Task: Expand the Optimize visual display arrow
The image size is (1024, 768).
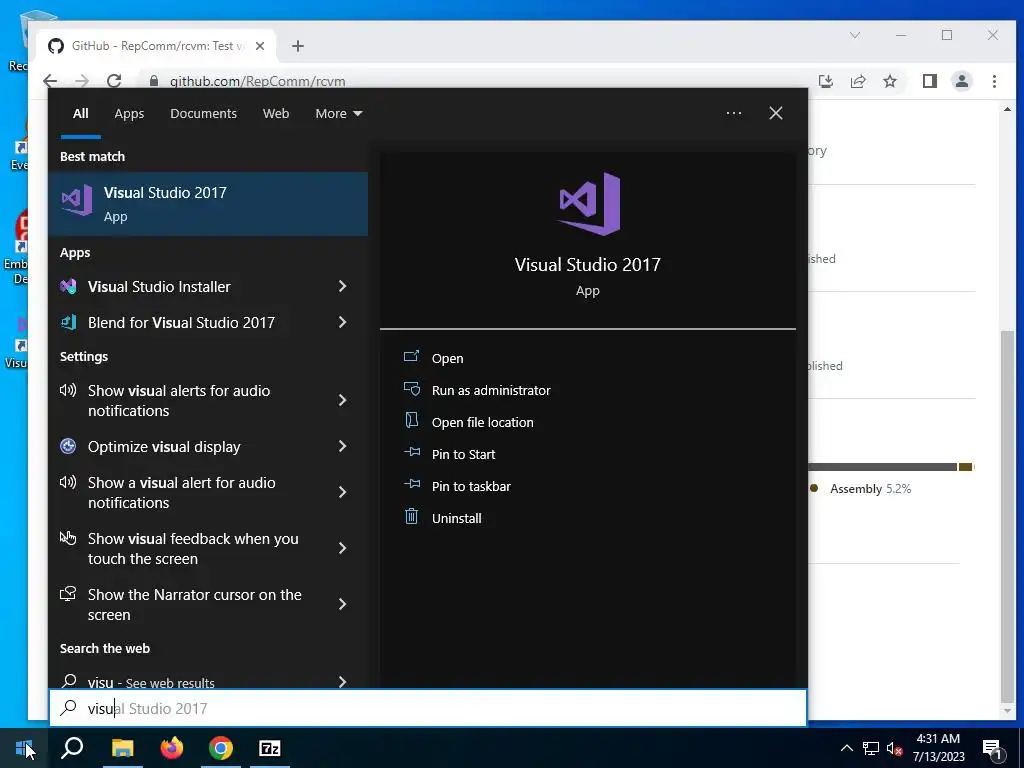Action: tap(342, 446)
